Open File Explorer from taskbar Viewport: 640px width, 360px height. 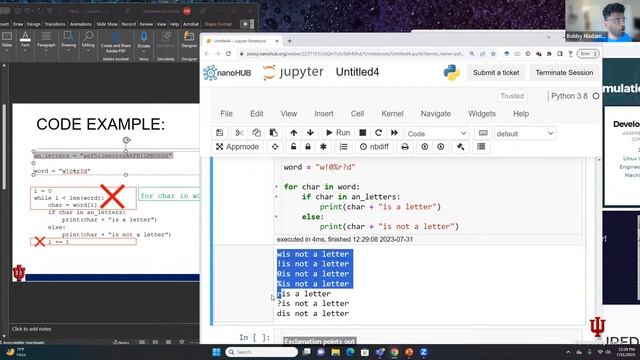click(336, 352)
